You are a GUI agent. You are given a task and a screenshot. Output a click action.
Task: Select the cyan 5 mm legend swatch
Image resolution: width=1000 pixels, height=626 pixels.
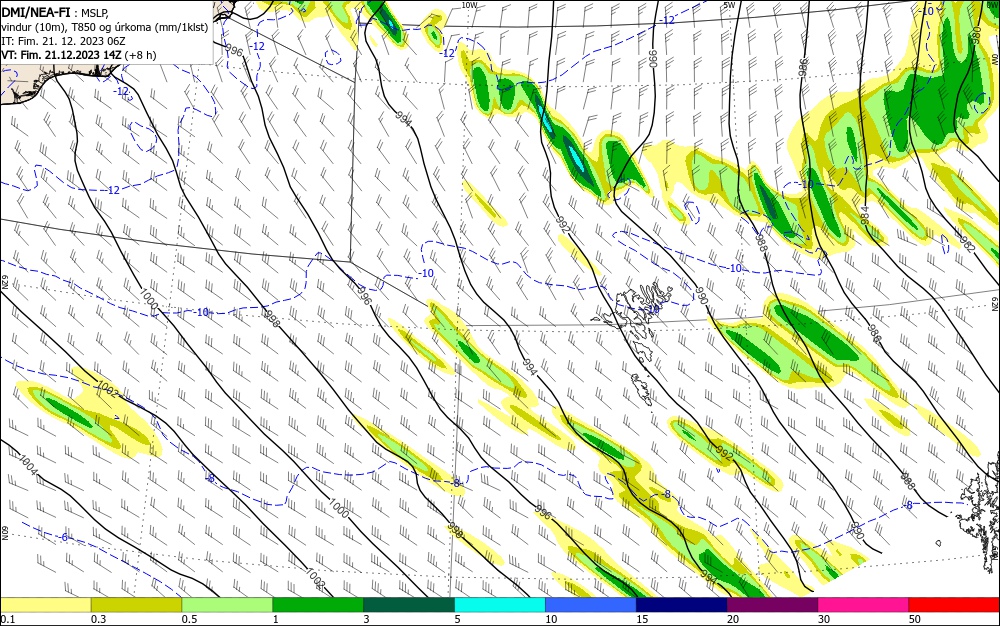[500, 605]
